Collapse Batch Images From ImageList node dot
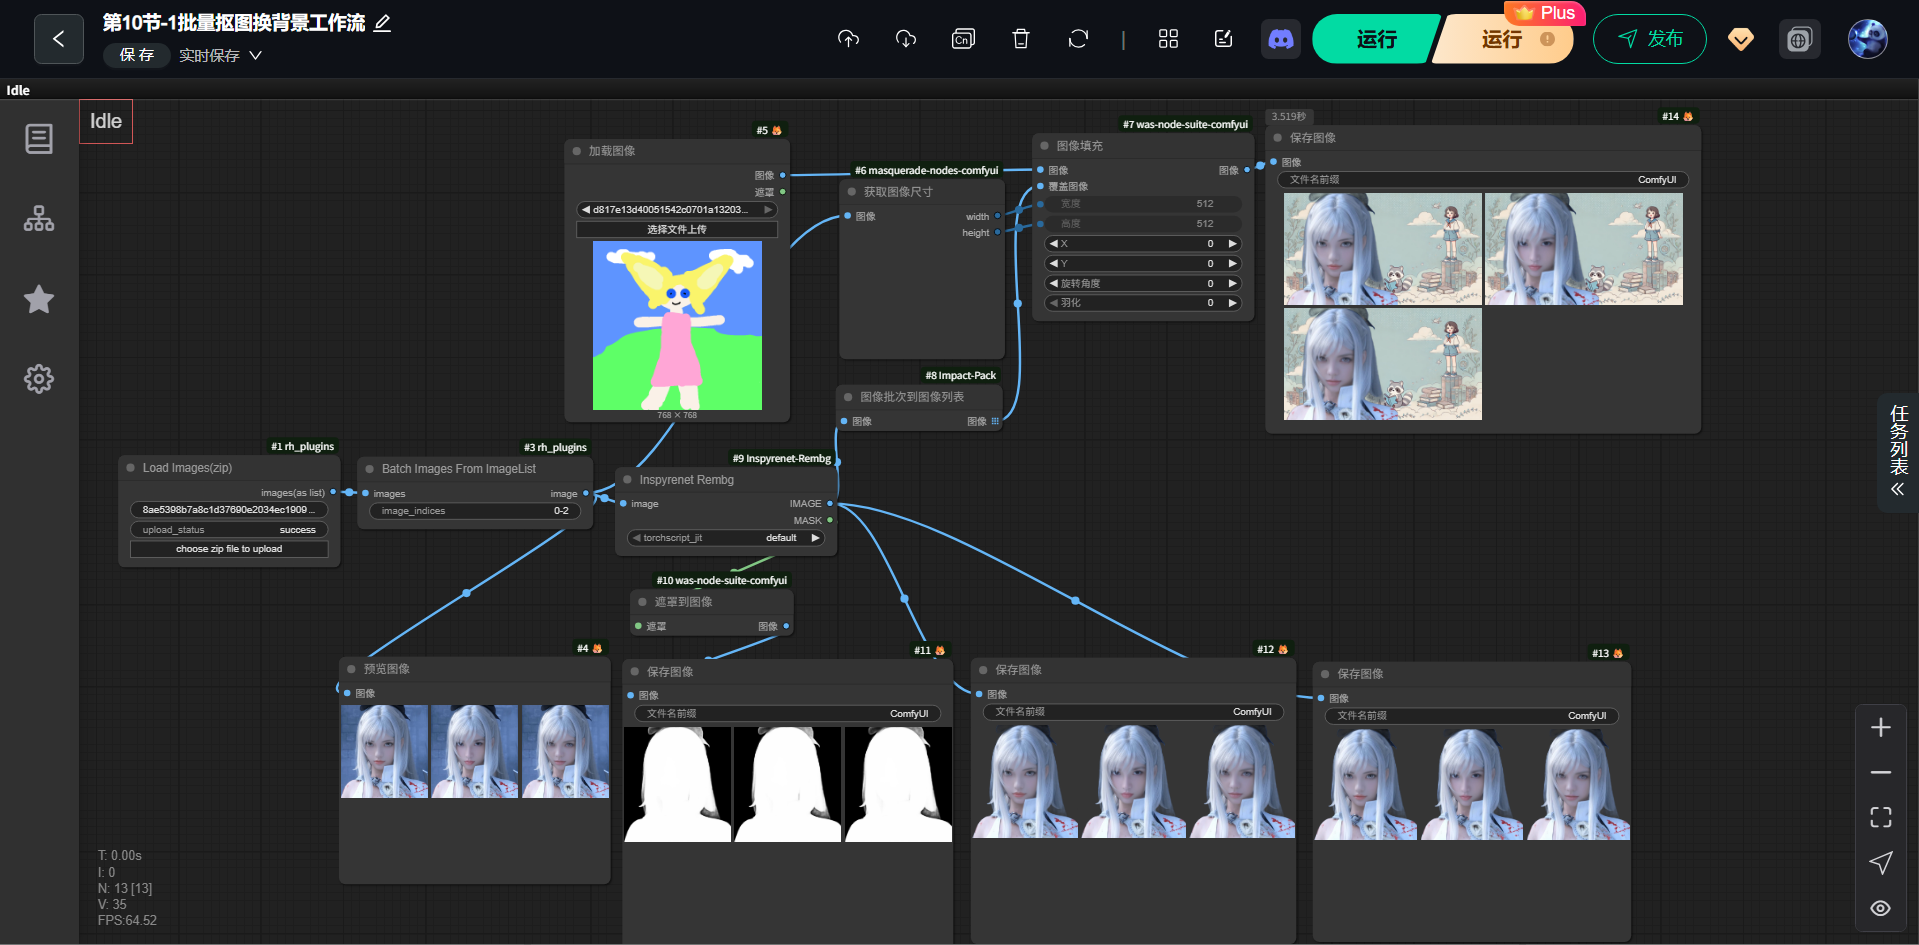This screenshot has width=1919, height=945. tap(370, 469)
